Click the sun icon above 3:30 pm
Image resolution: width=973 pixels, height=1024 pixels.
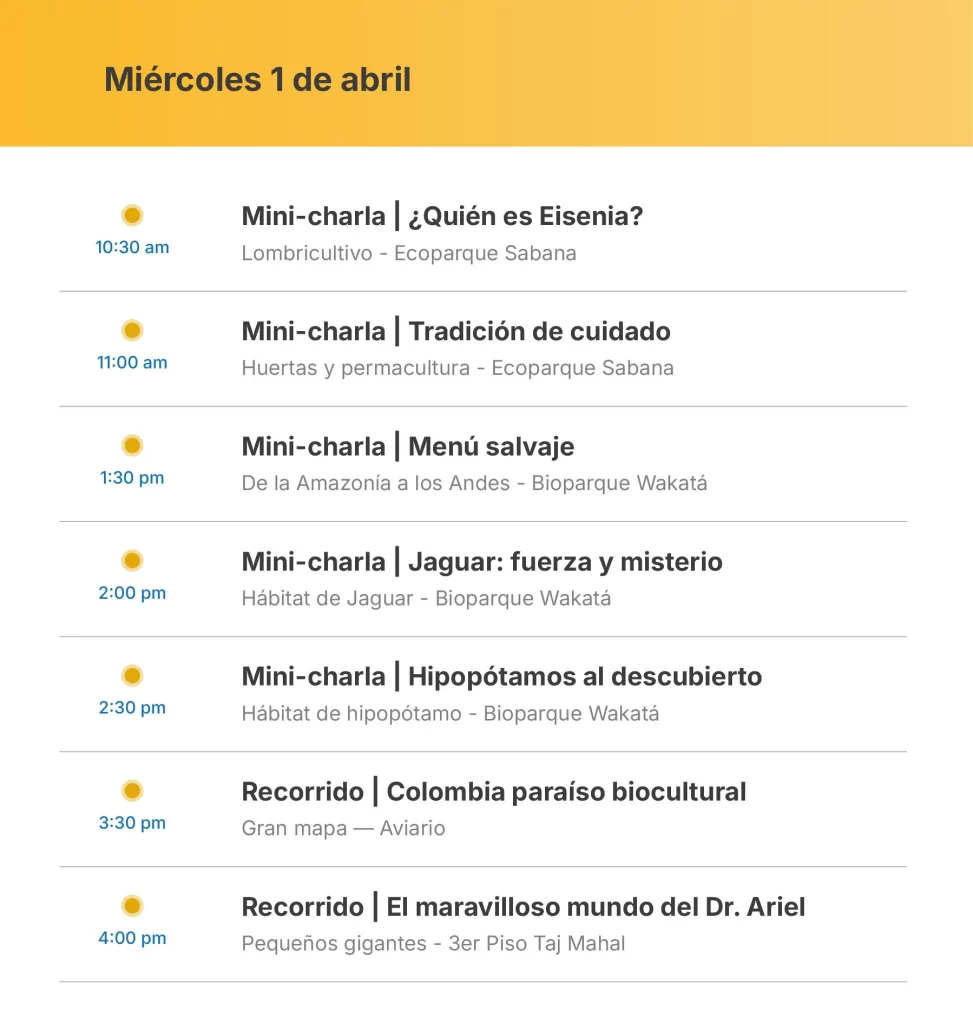[132, 791]
